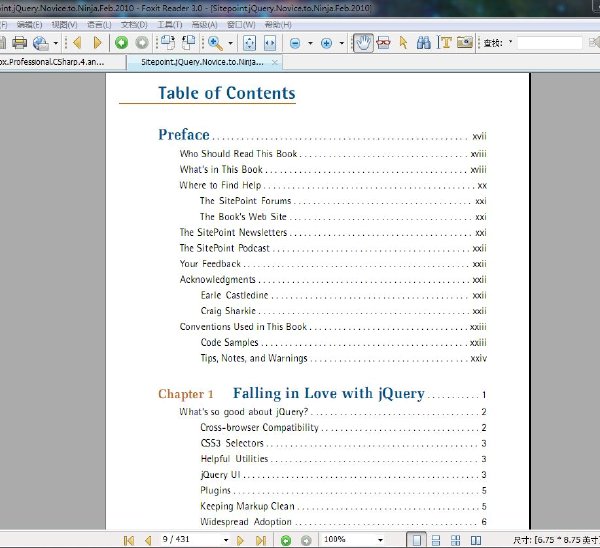Open the Advanced (A) menu
Image resolution: width=600 pixels, height=548 pixels.
[204, 25]
